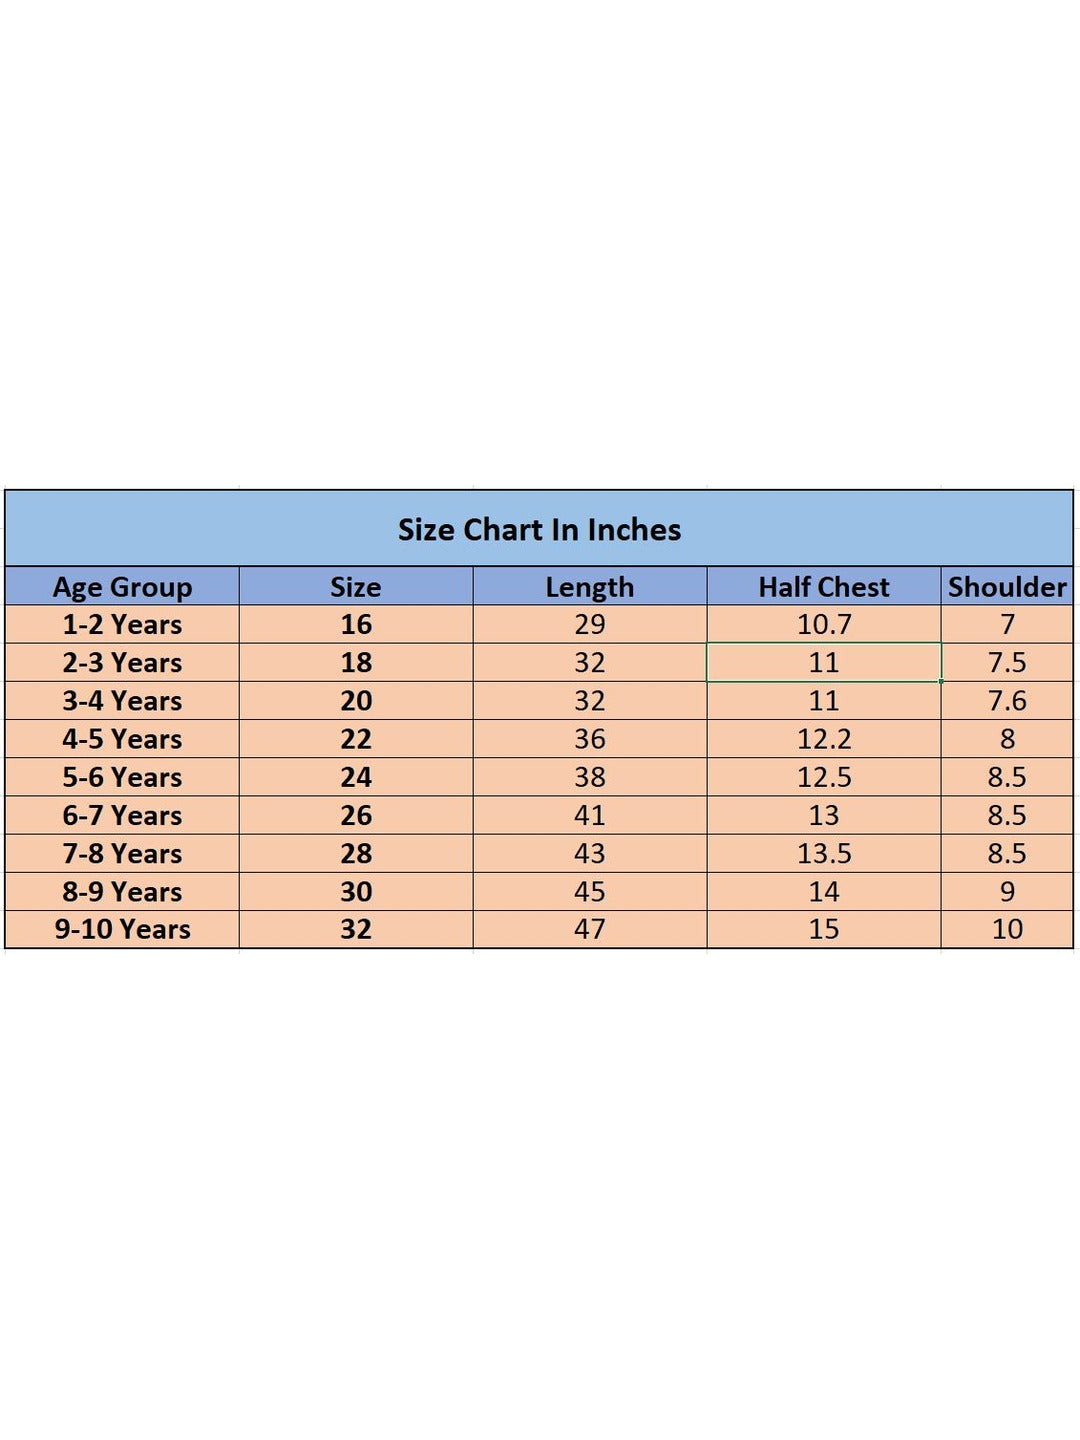This screenshot has width=1080, height=1440.
Task: Click the 'Length' column header cell
Action: pyautogui.click(x=589, y=587)
